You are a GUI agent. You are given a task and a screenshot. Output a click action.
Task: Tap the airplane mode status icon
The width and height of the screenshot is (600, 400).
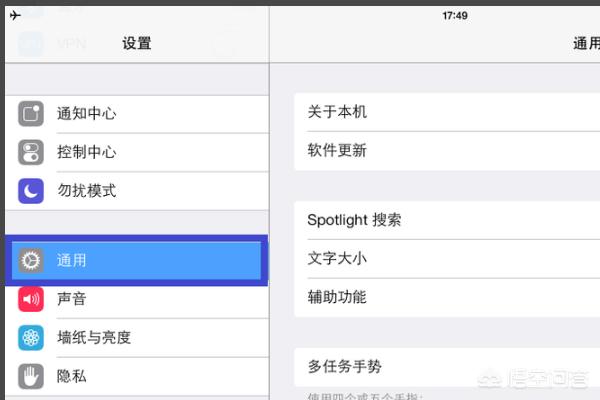click(x=15, y=16)
